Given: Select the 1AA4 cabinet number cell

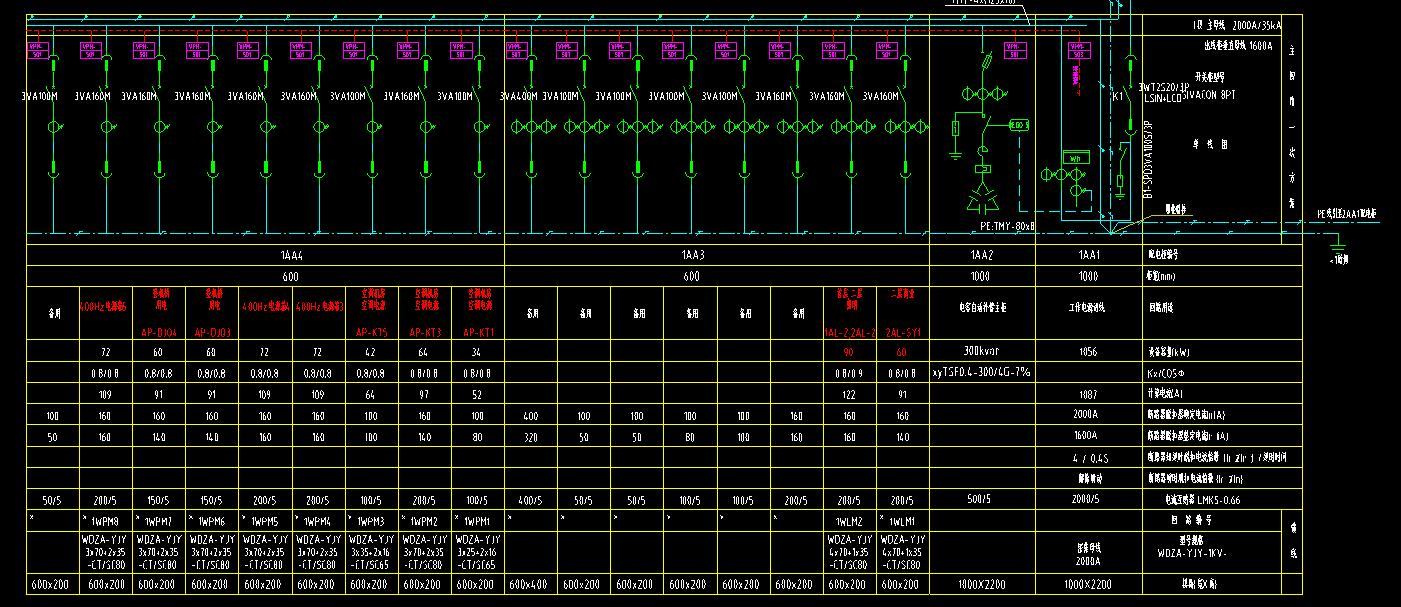Looking at the screenshot, I should coord(265,256).
